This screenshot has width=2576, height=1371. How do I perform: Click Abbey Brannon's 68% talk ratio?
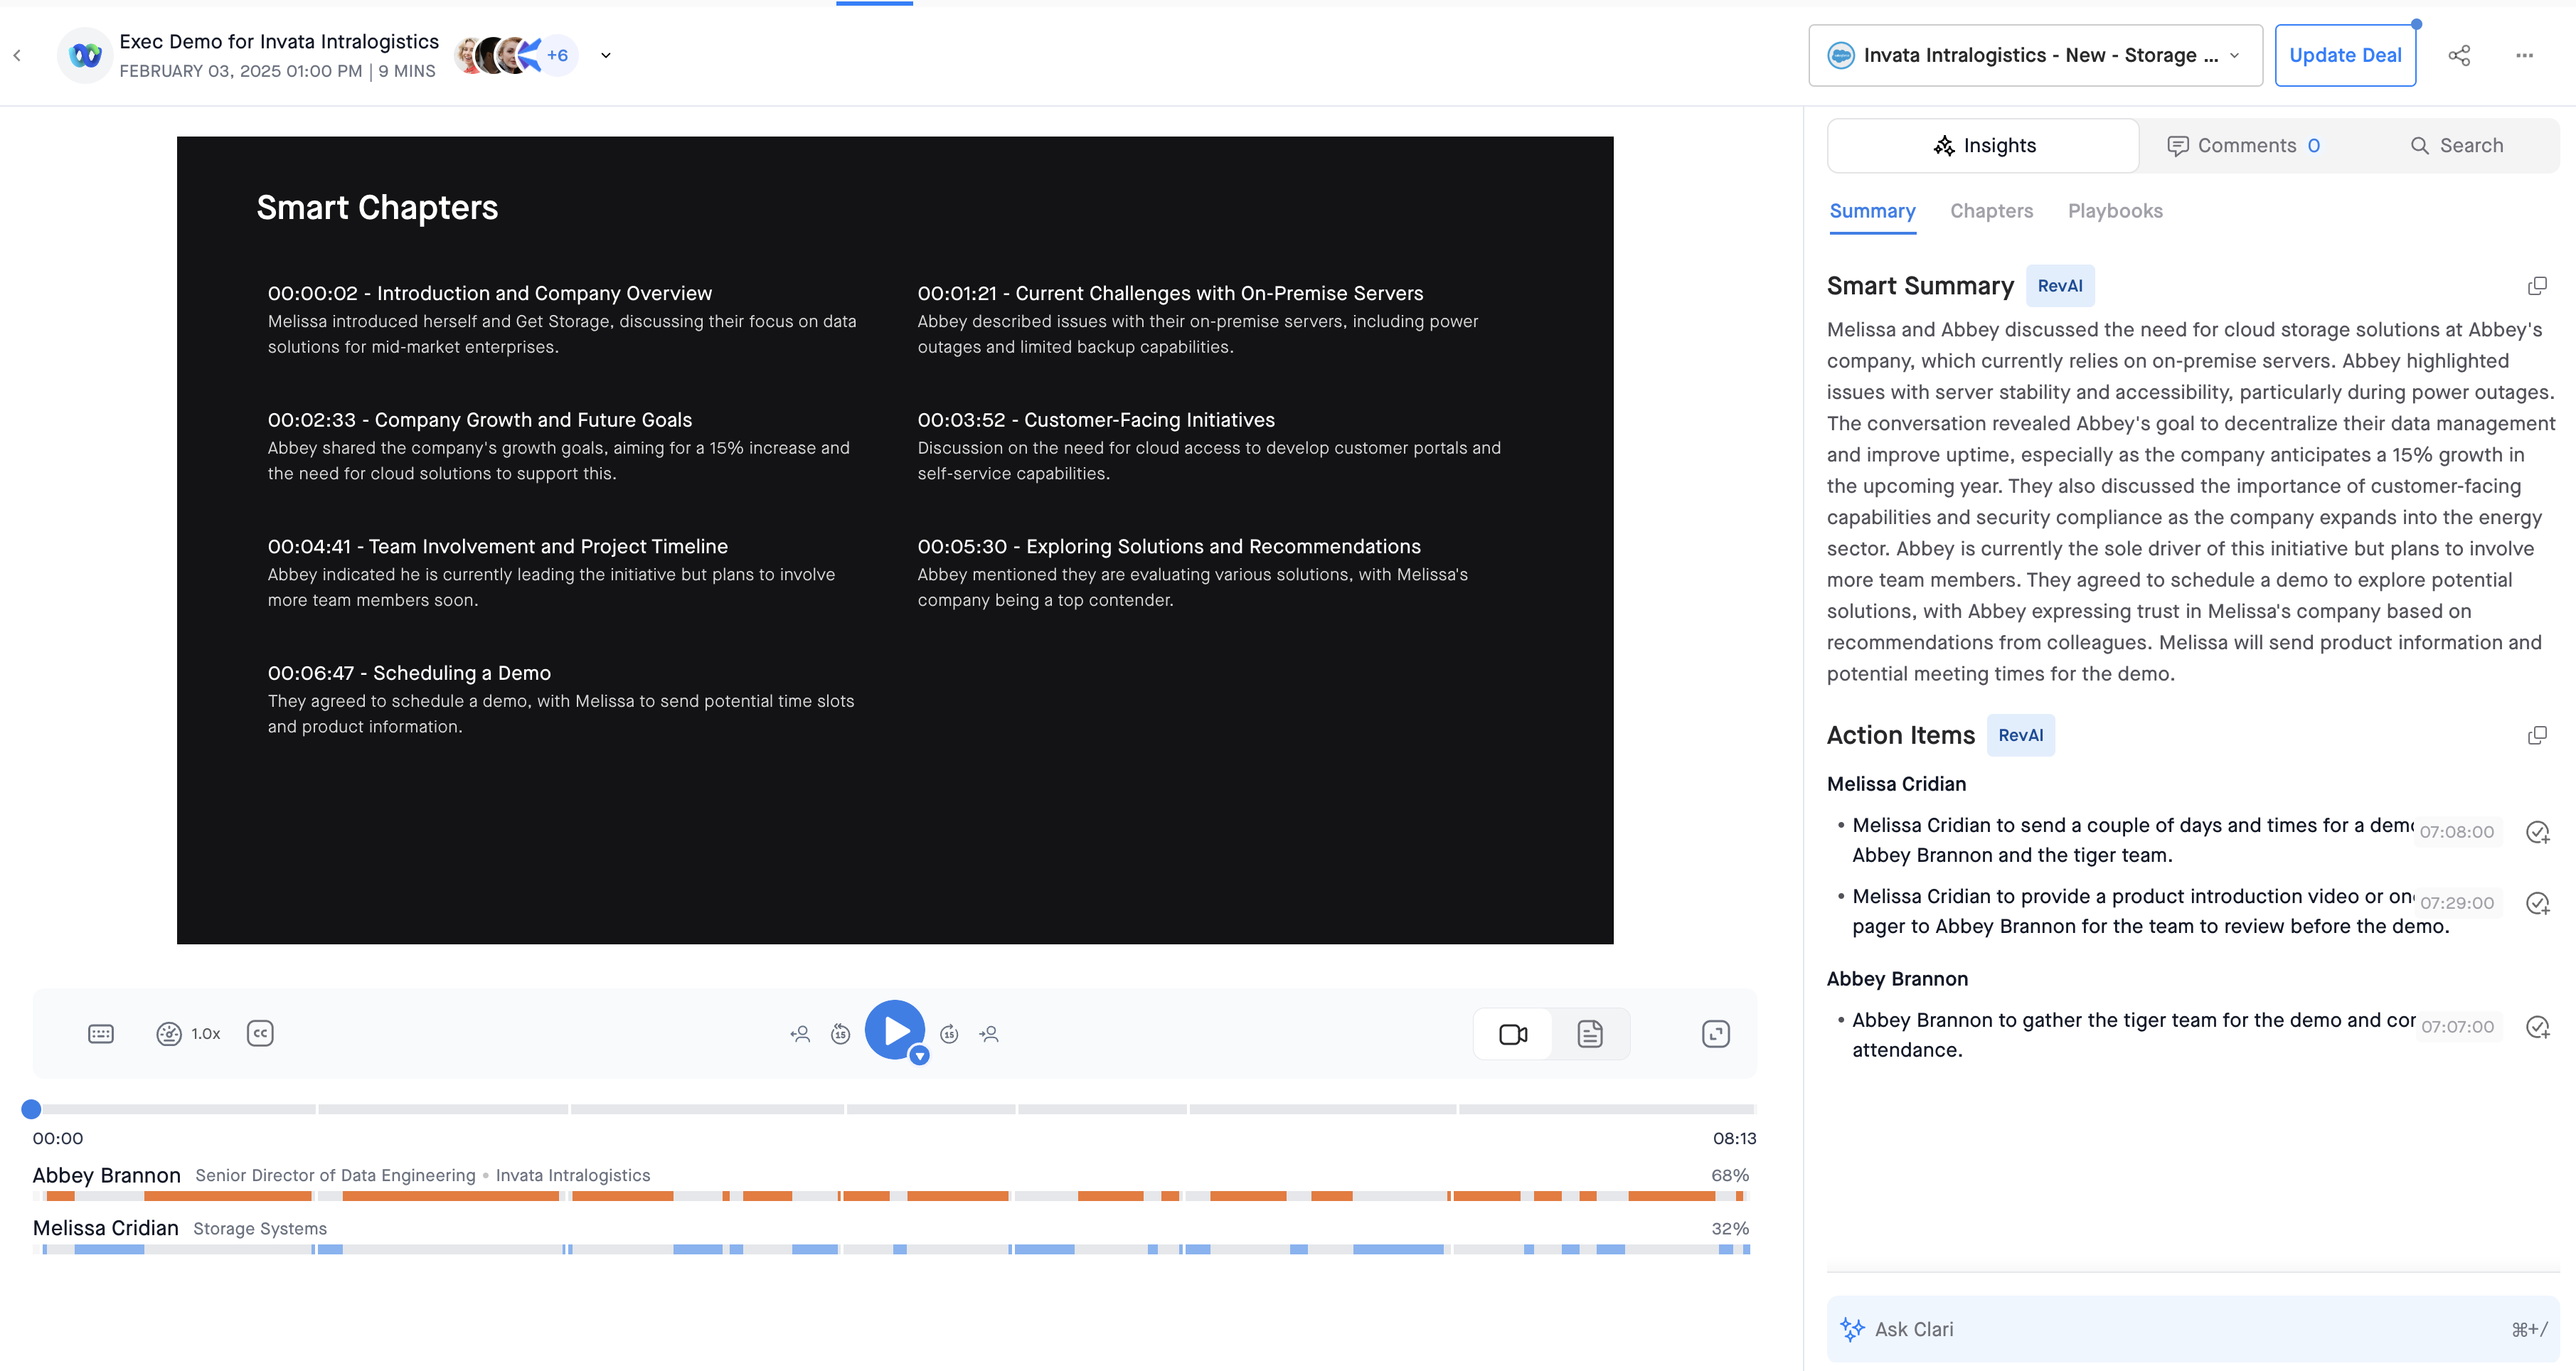[1730, 1175]
